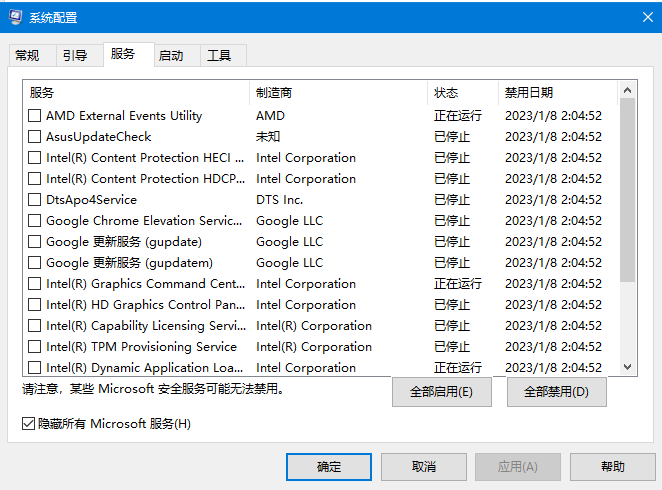Open help with the 帮助 button
This screenshot has width=662, height=490.
tap(613, 467)
